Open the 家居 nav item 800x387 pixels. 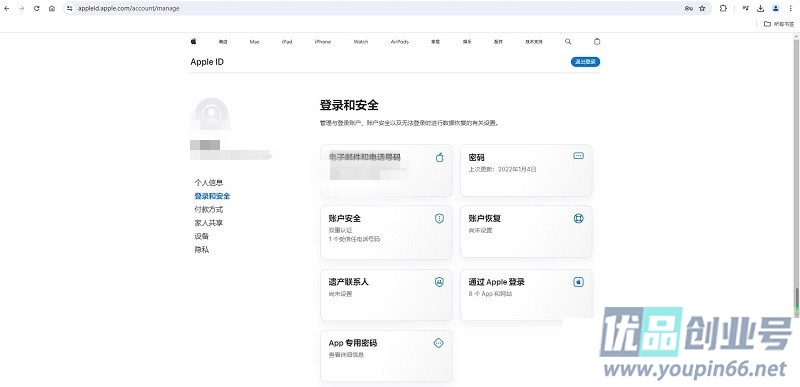coord(435,42)
